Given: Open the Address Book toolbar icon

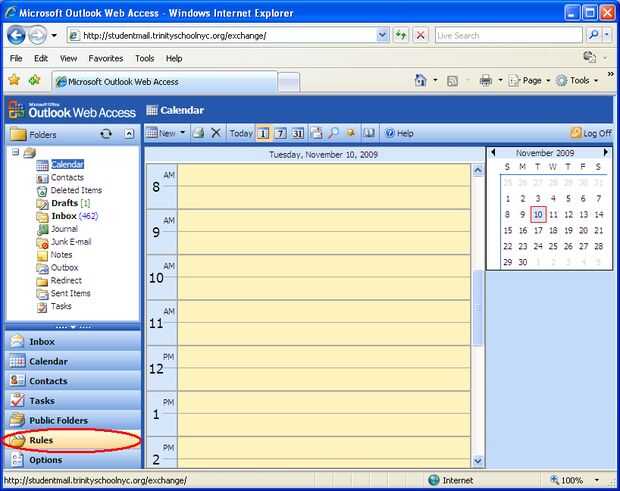Looking at the screenshot, I should pos(369,133).
